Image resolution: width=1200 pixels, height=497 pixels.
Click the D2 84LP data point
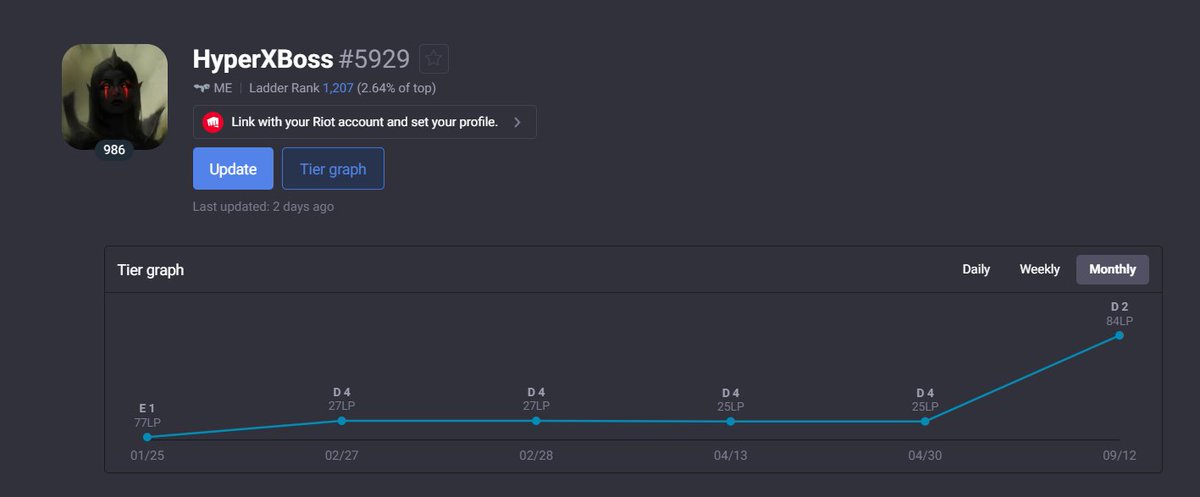(1119, 335)
